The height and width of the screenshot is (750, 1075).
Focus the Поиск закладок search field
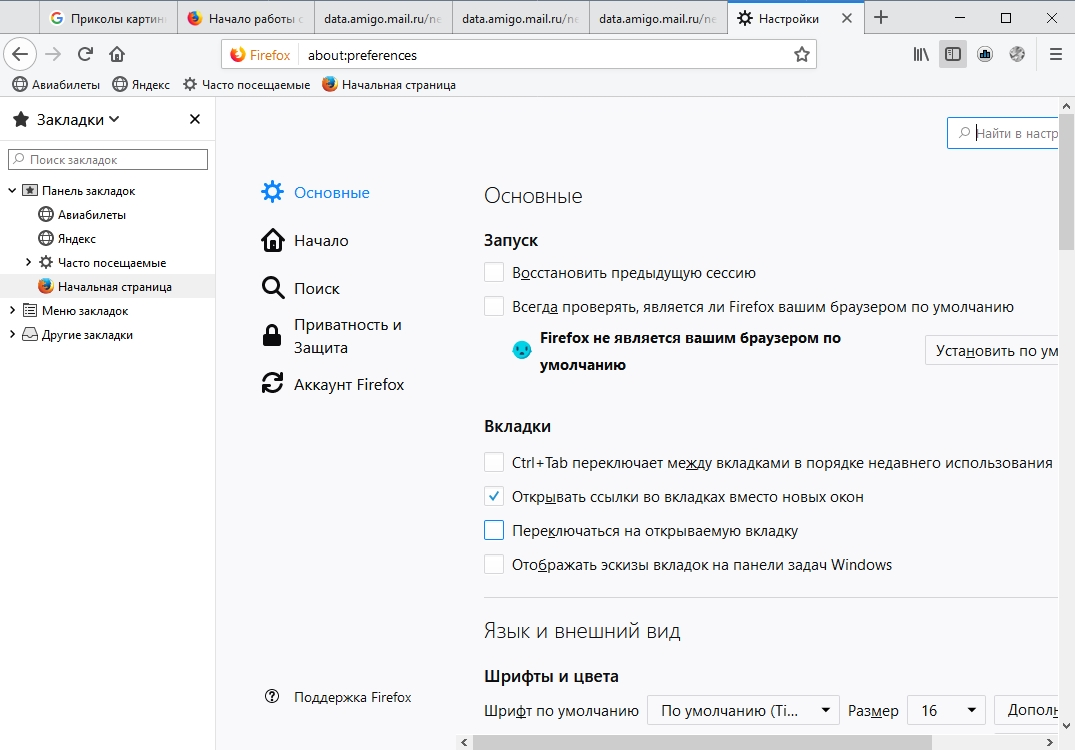(x=108, y=160)
